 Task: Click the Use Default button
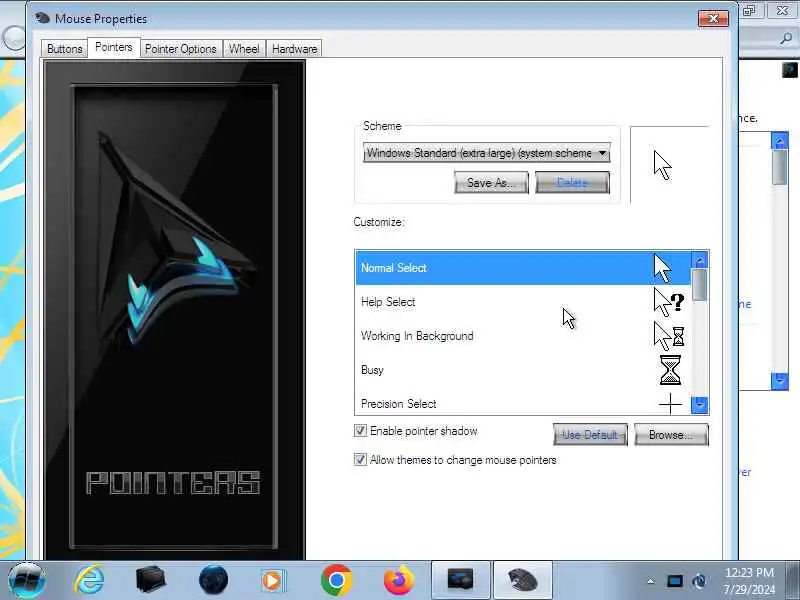tap(590, 435)
